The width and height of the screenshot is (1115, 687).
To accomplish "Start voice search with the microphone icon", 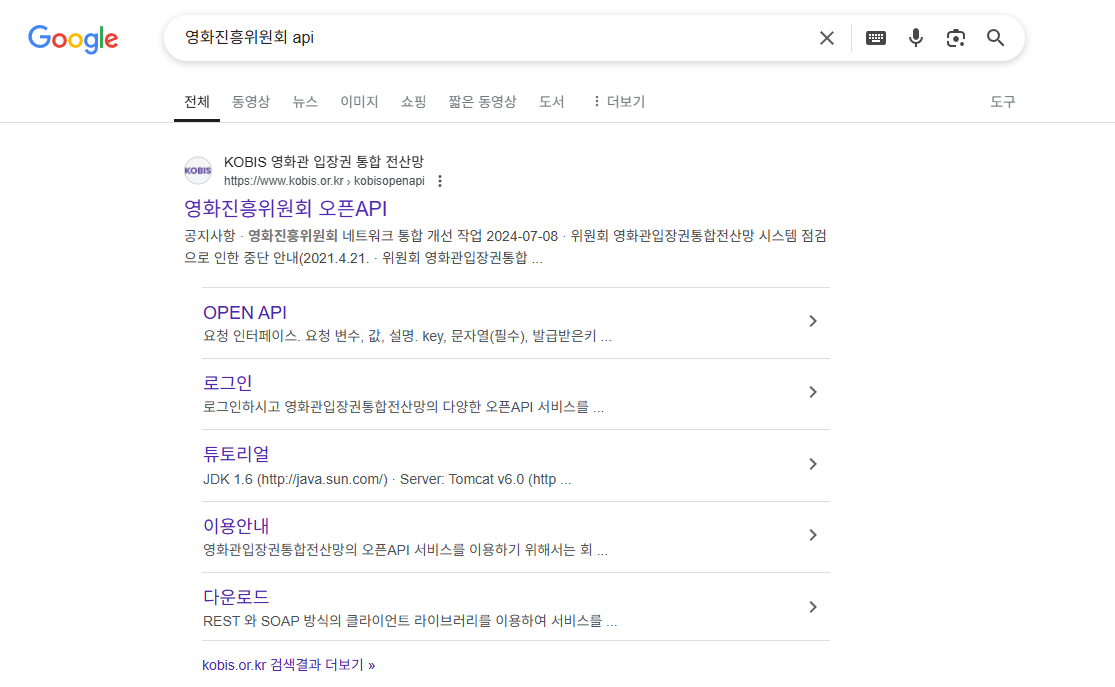I will (x=916, y=38).
